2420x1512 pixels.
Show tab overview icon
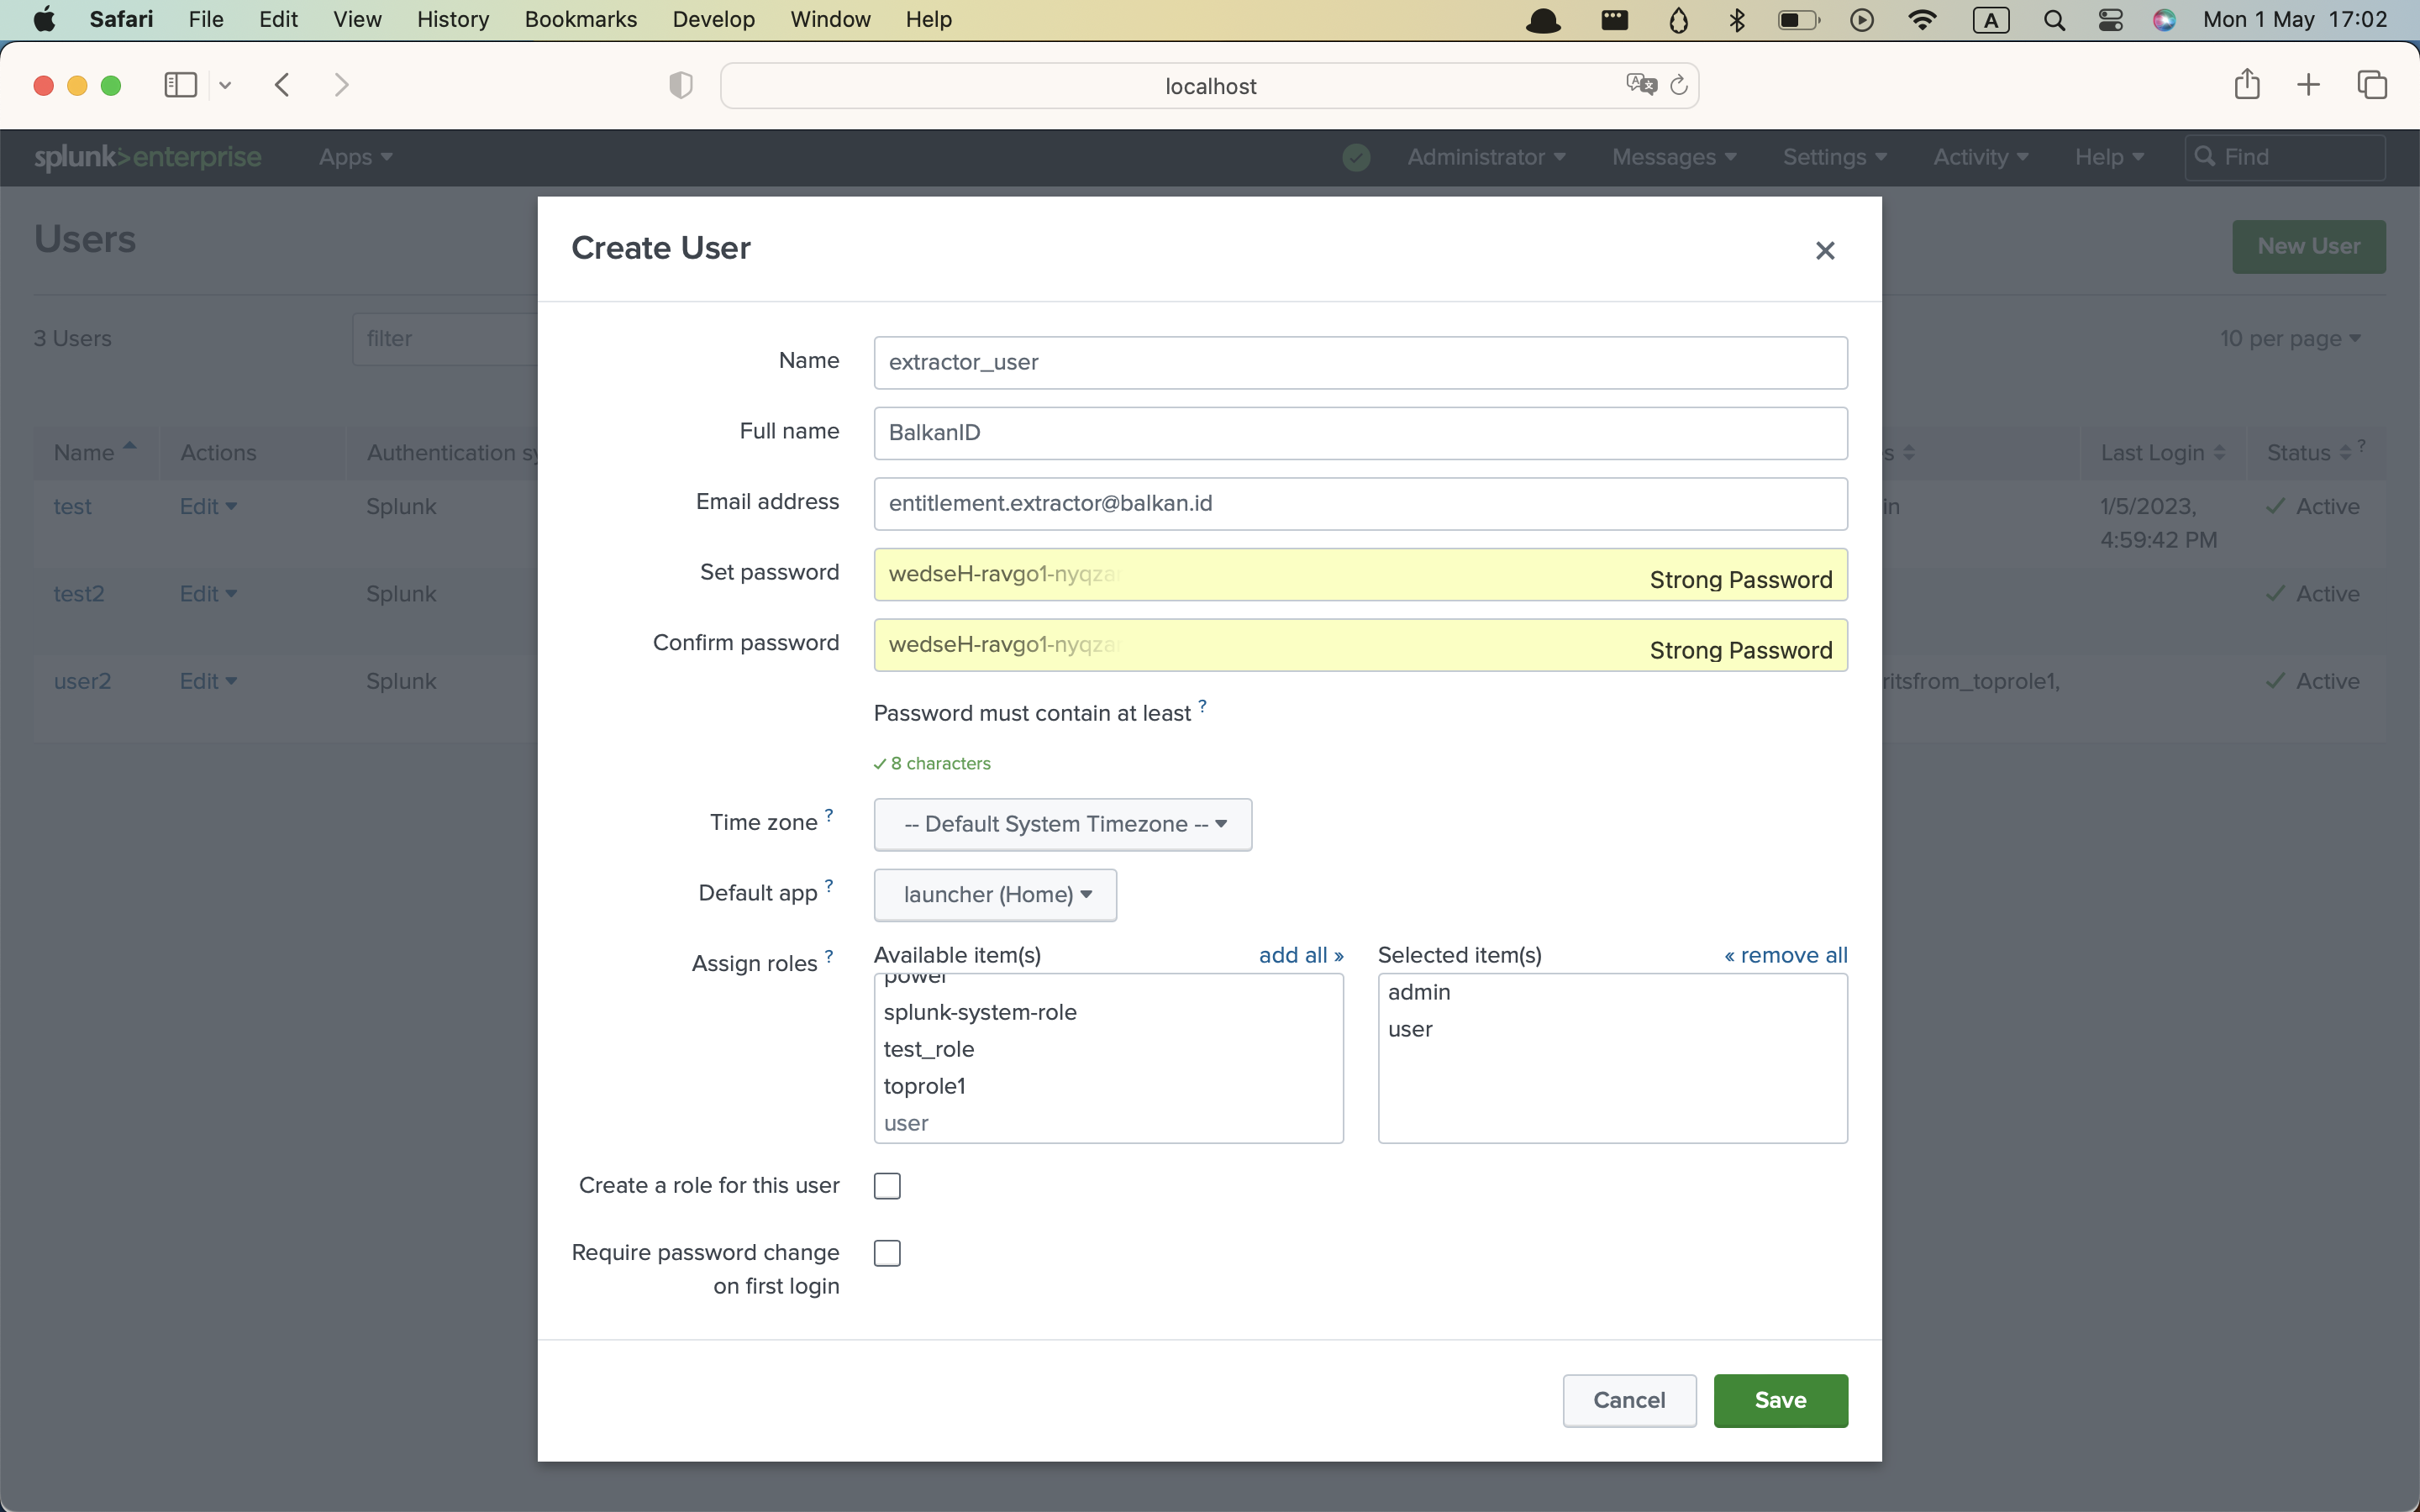[x=2372, y=85]
